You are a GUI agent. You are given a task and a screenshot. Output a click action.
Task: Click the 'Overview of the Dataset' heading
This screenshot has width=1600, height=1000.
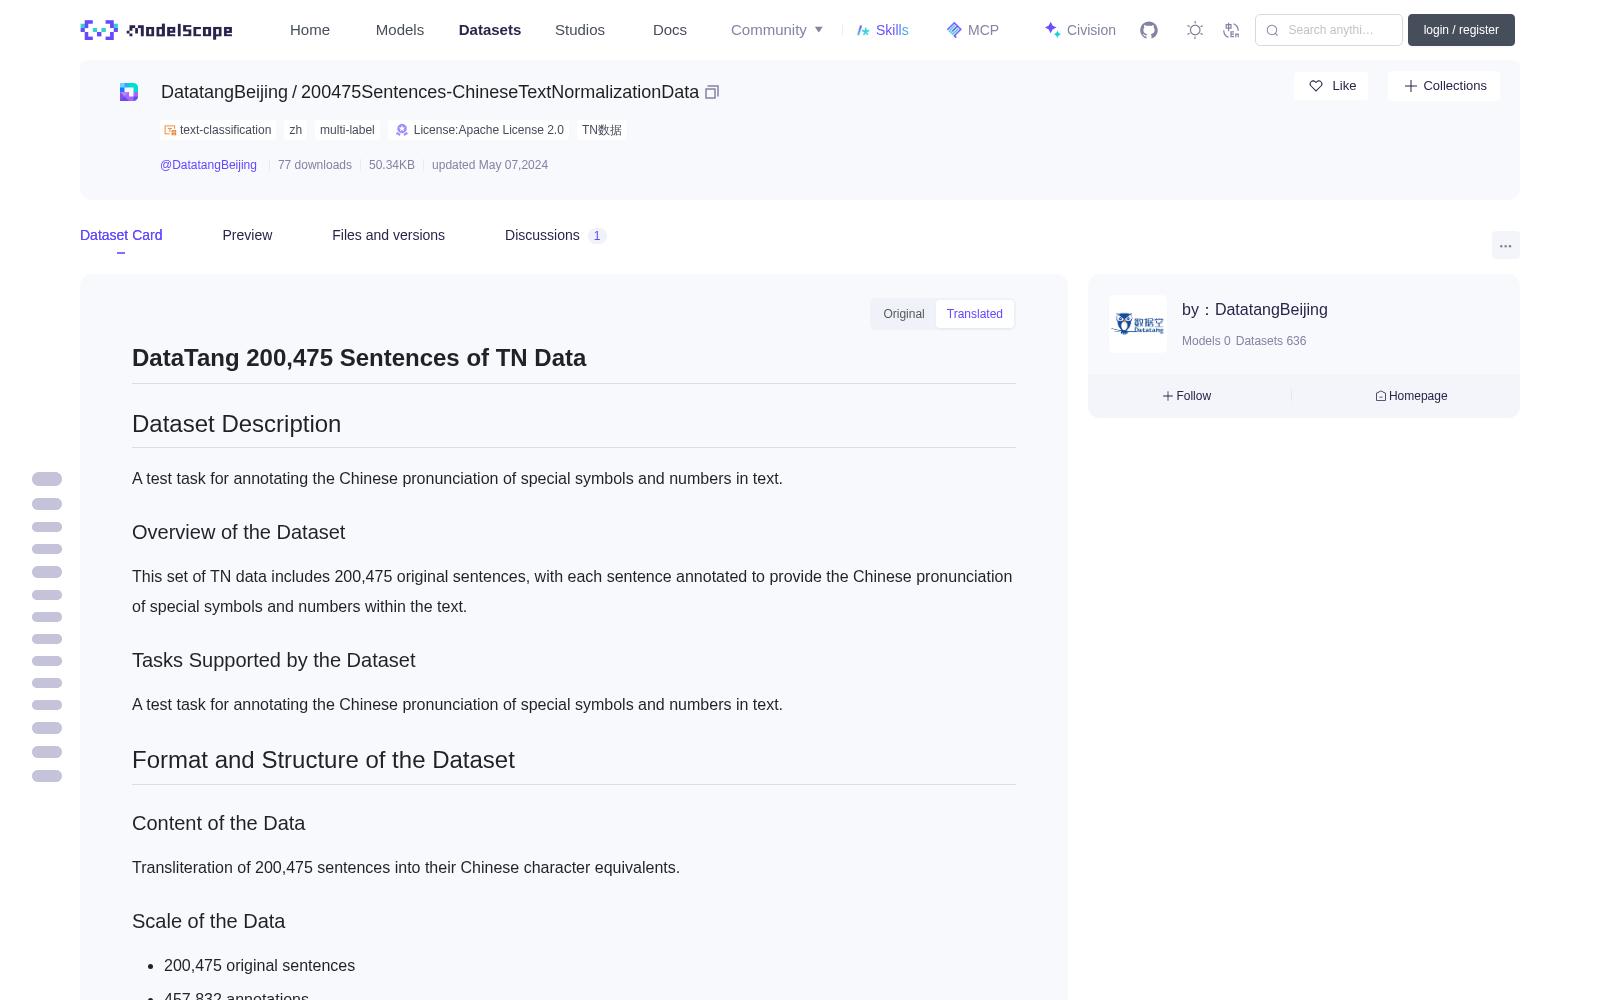238,532
